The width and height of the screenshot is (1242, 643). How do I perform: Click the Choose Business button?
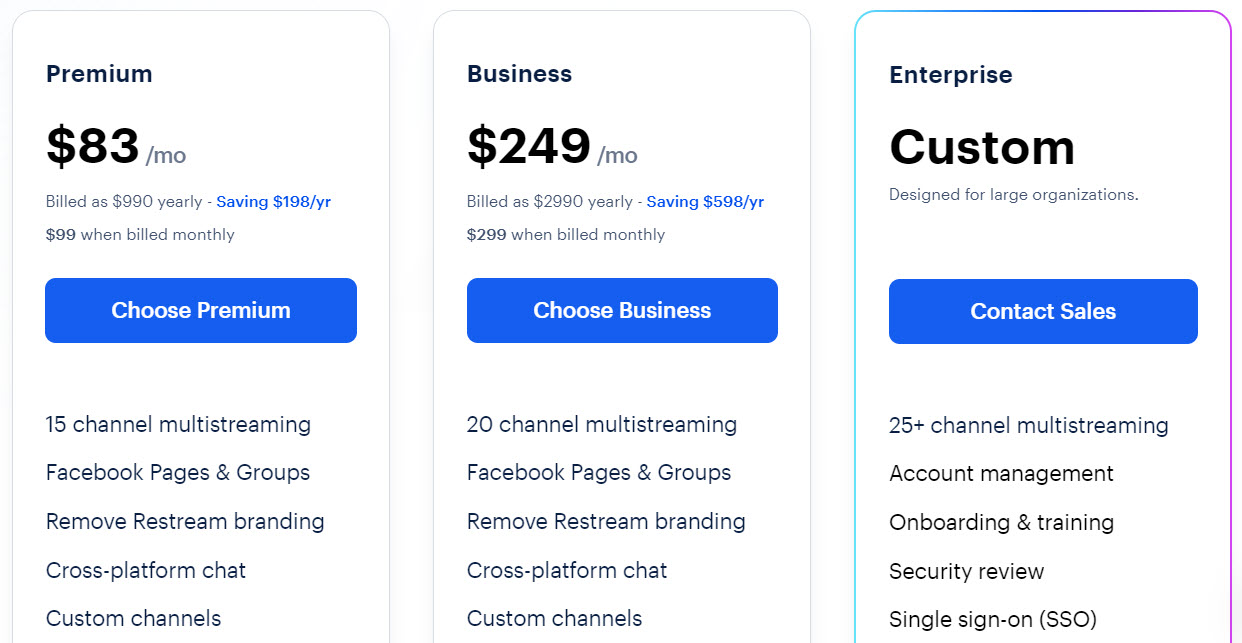tap(622, 310)
